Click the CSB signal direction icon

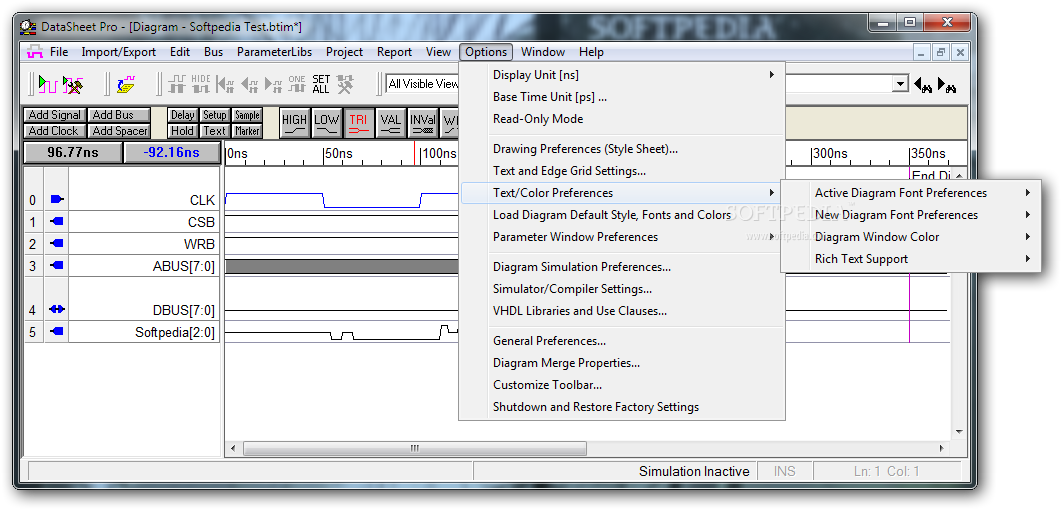[x=57, y=221]
